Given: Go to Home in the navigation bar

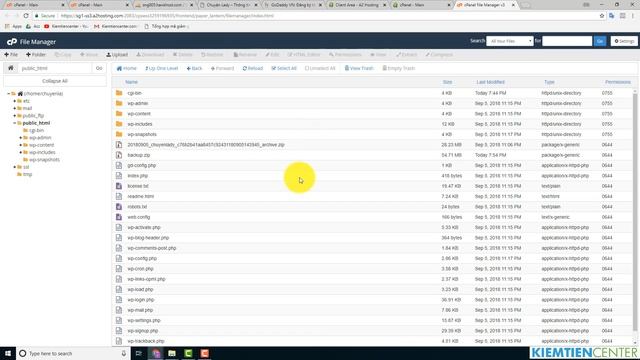Looking at the screenshot, I should pos(127,68).
